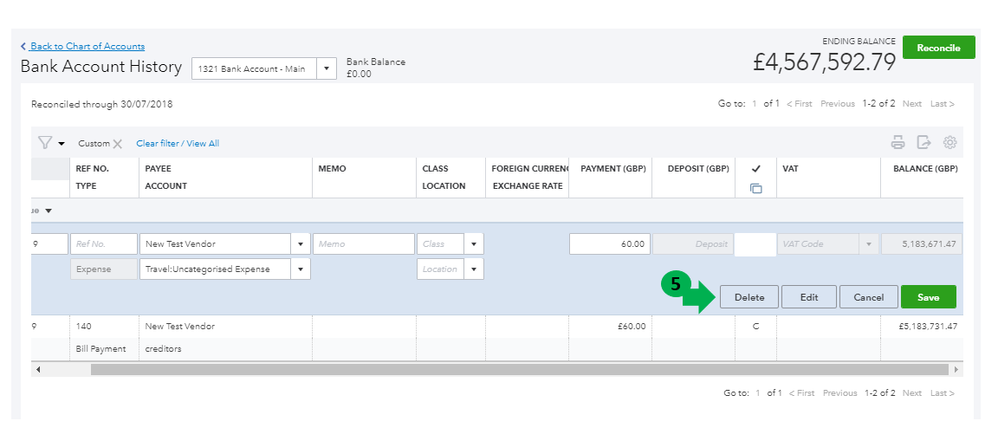
Task: Click the attachments icon under checkmark header
Action: coord(756,188)
